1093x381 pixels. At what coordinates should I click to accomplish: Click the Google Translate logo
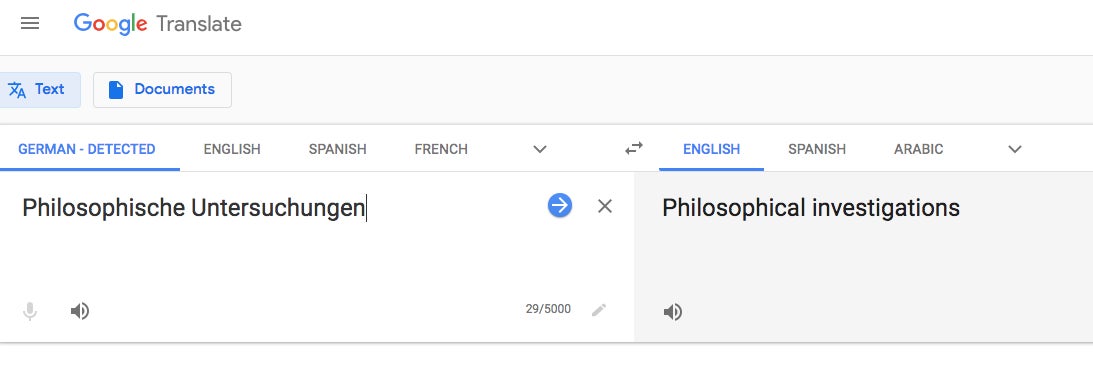[x=158, y=24]
